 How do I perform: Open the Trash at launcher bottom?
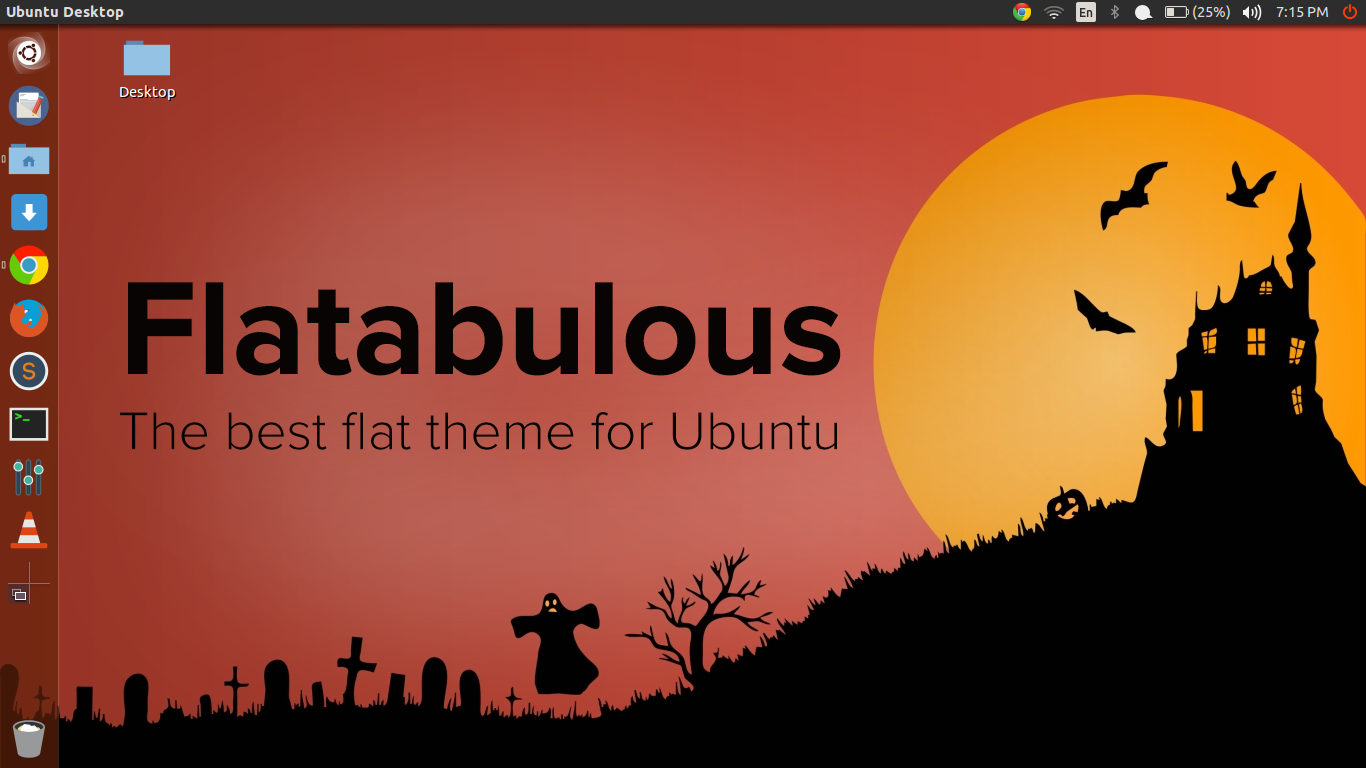[29, 738]
